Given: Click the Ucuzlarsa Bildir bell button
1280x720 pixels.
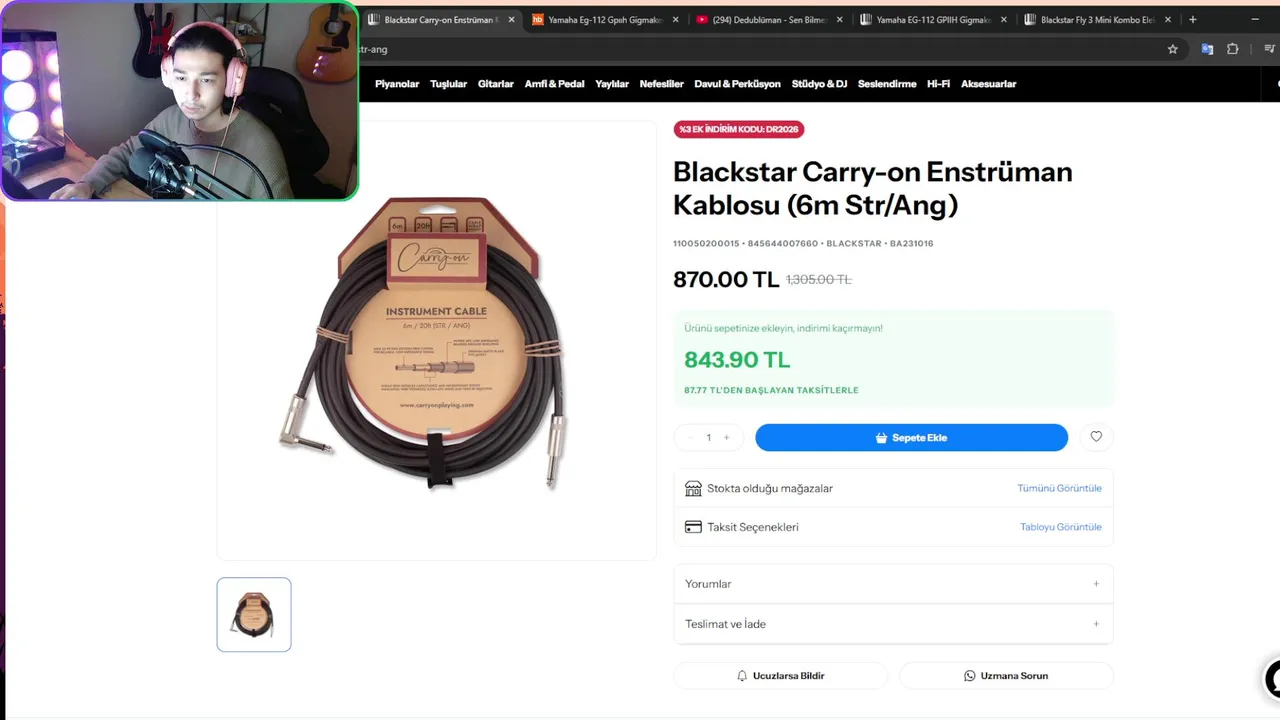Looking at the screenshot, I should pyautogui.click(x=780, y=676).
